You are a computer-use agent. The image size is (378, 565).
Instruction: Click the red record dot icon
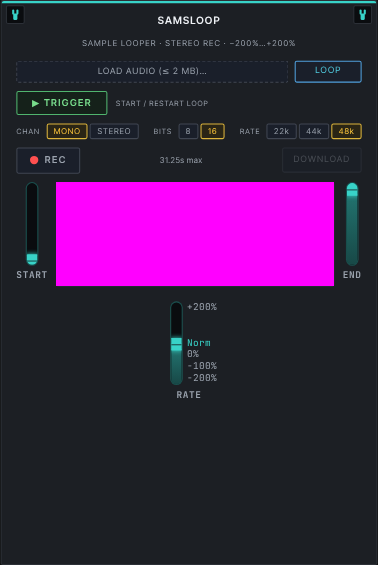click(x=34, y=160)
